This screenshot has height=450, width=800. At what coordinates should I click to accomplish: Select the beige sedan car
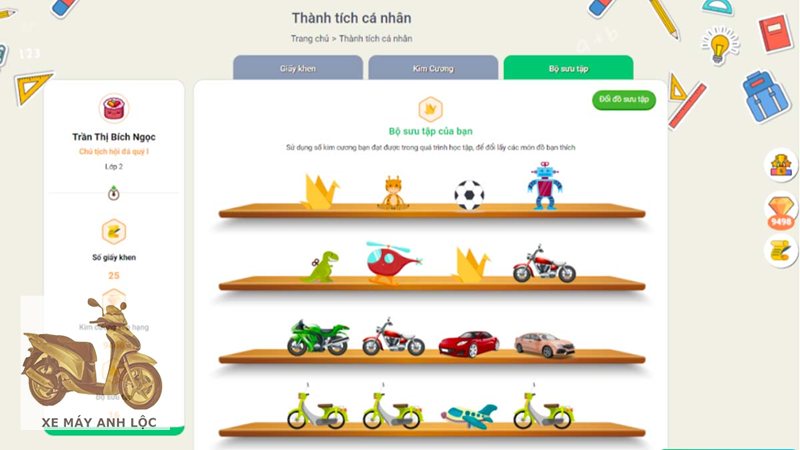pyautogui.click(x=544, y=344)
